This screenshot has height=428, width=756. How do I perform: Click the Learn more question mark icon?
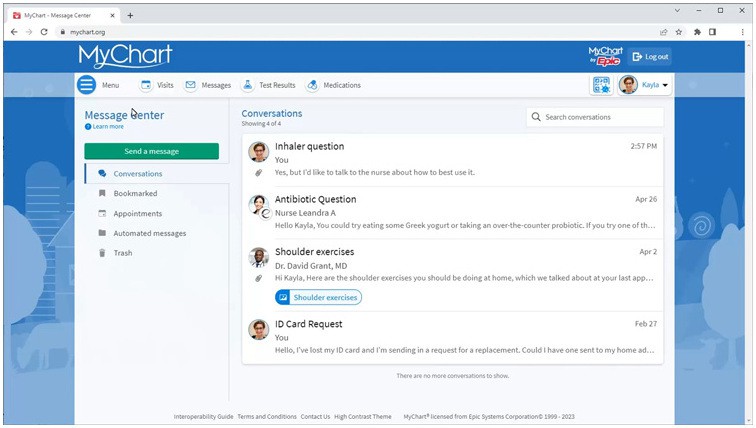pos(88,127)
